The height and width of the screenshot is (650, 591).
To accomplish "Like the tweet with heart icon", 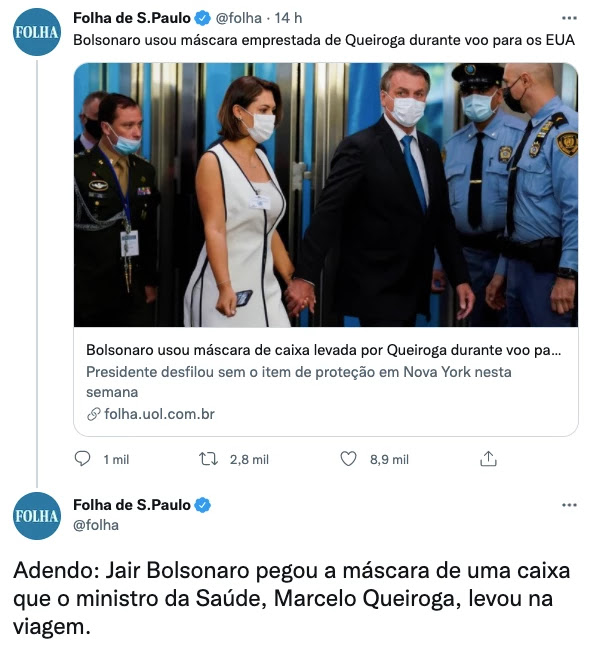I will pyautogui.click(x=348, y=459).
